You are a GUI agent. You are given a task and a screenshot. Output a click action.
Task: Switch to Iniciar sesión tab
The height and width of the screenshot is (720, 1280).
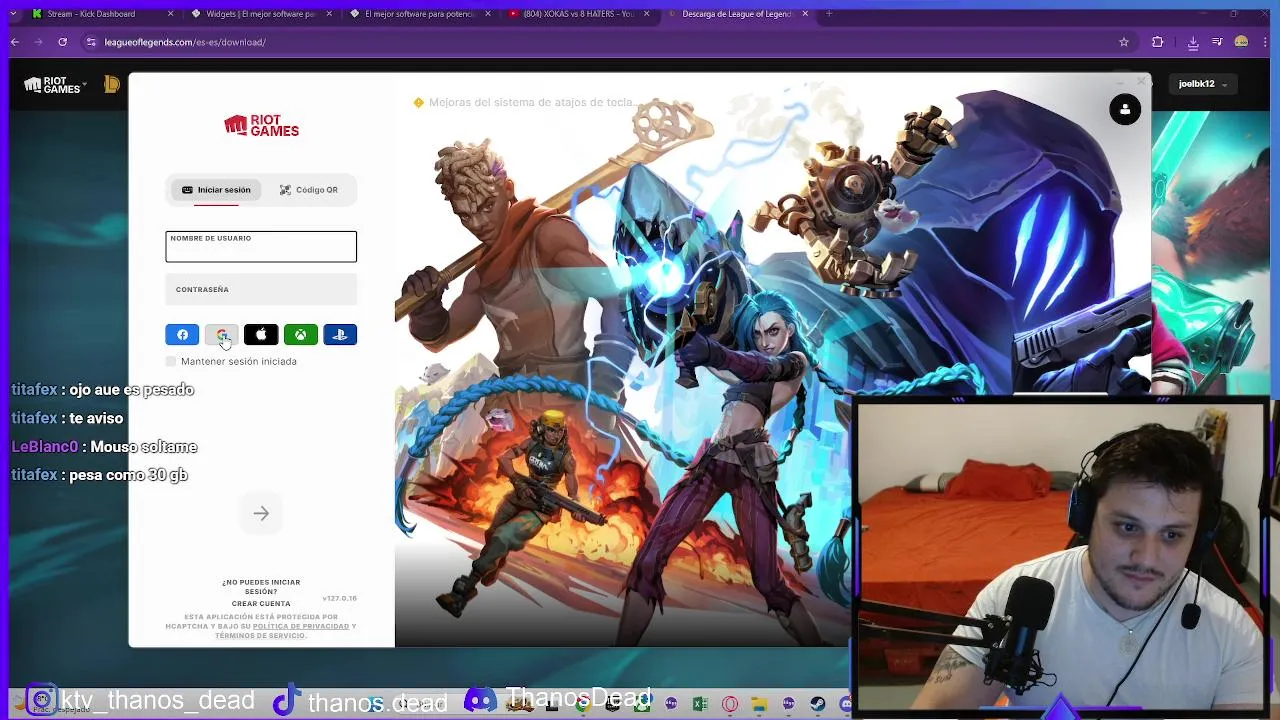tap(216, 190)
